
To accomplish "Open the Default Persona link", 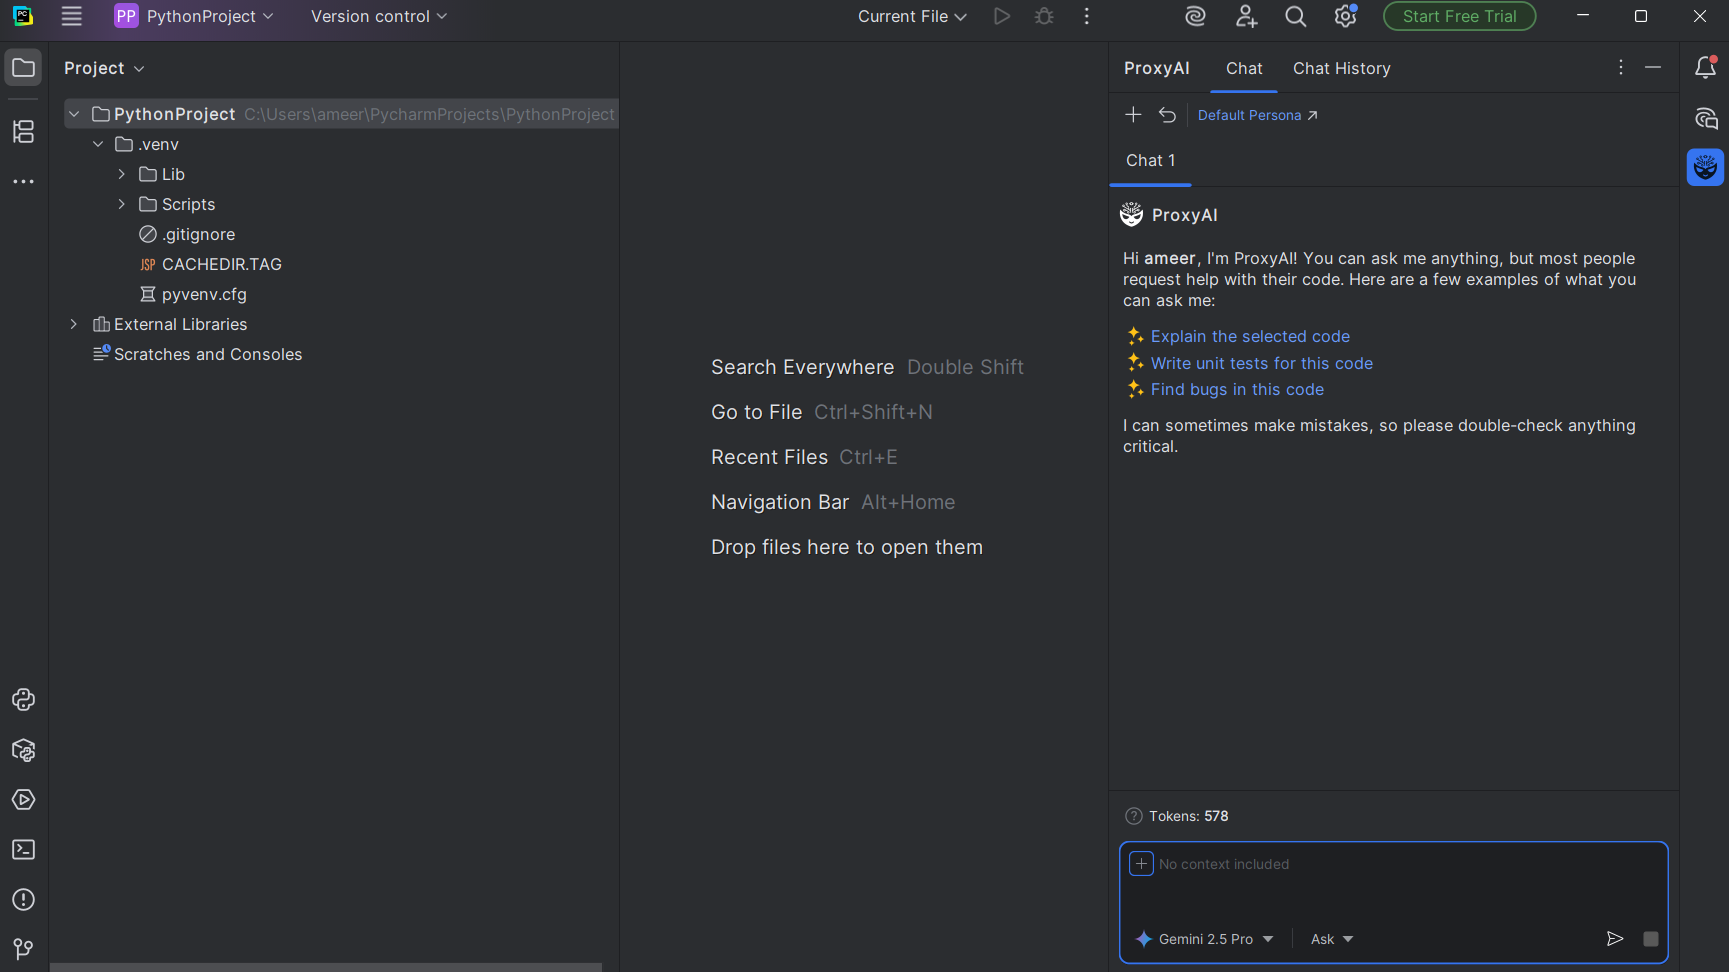I will [x=1257, y=115].
